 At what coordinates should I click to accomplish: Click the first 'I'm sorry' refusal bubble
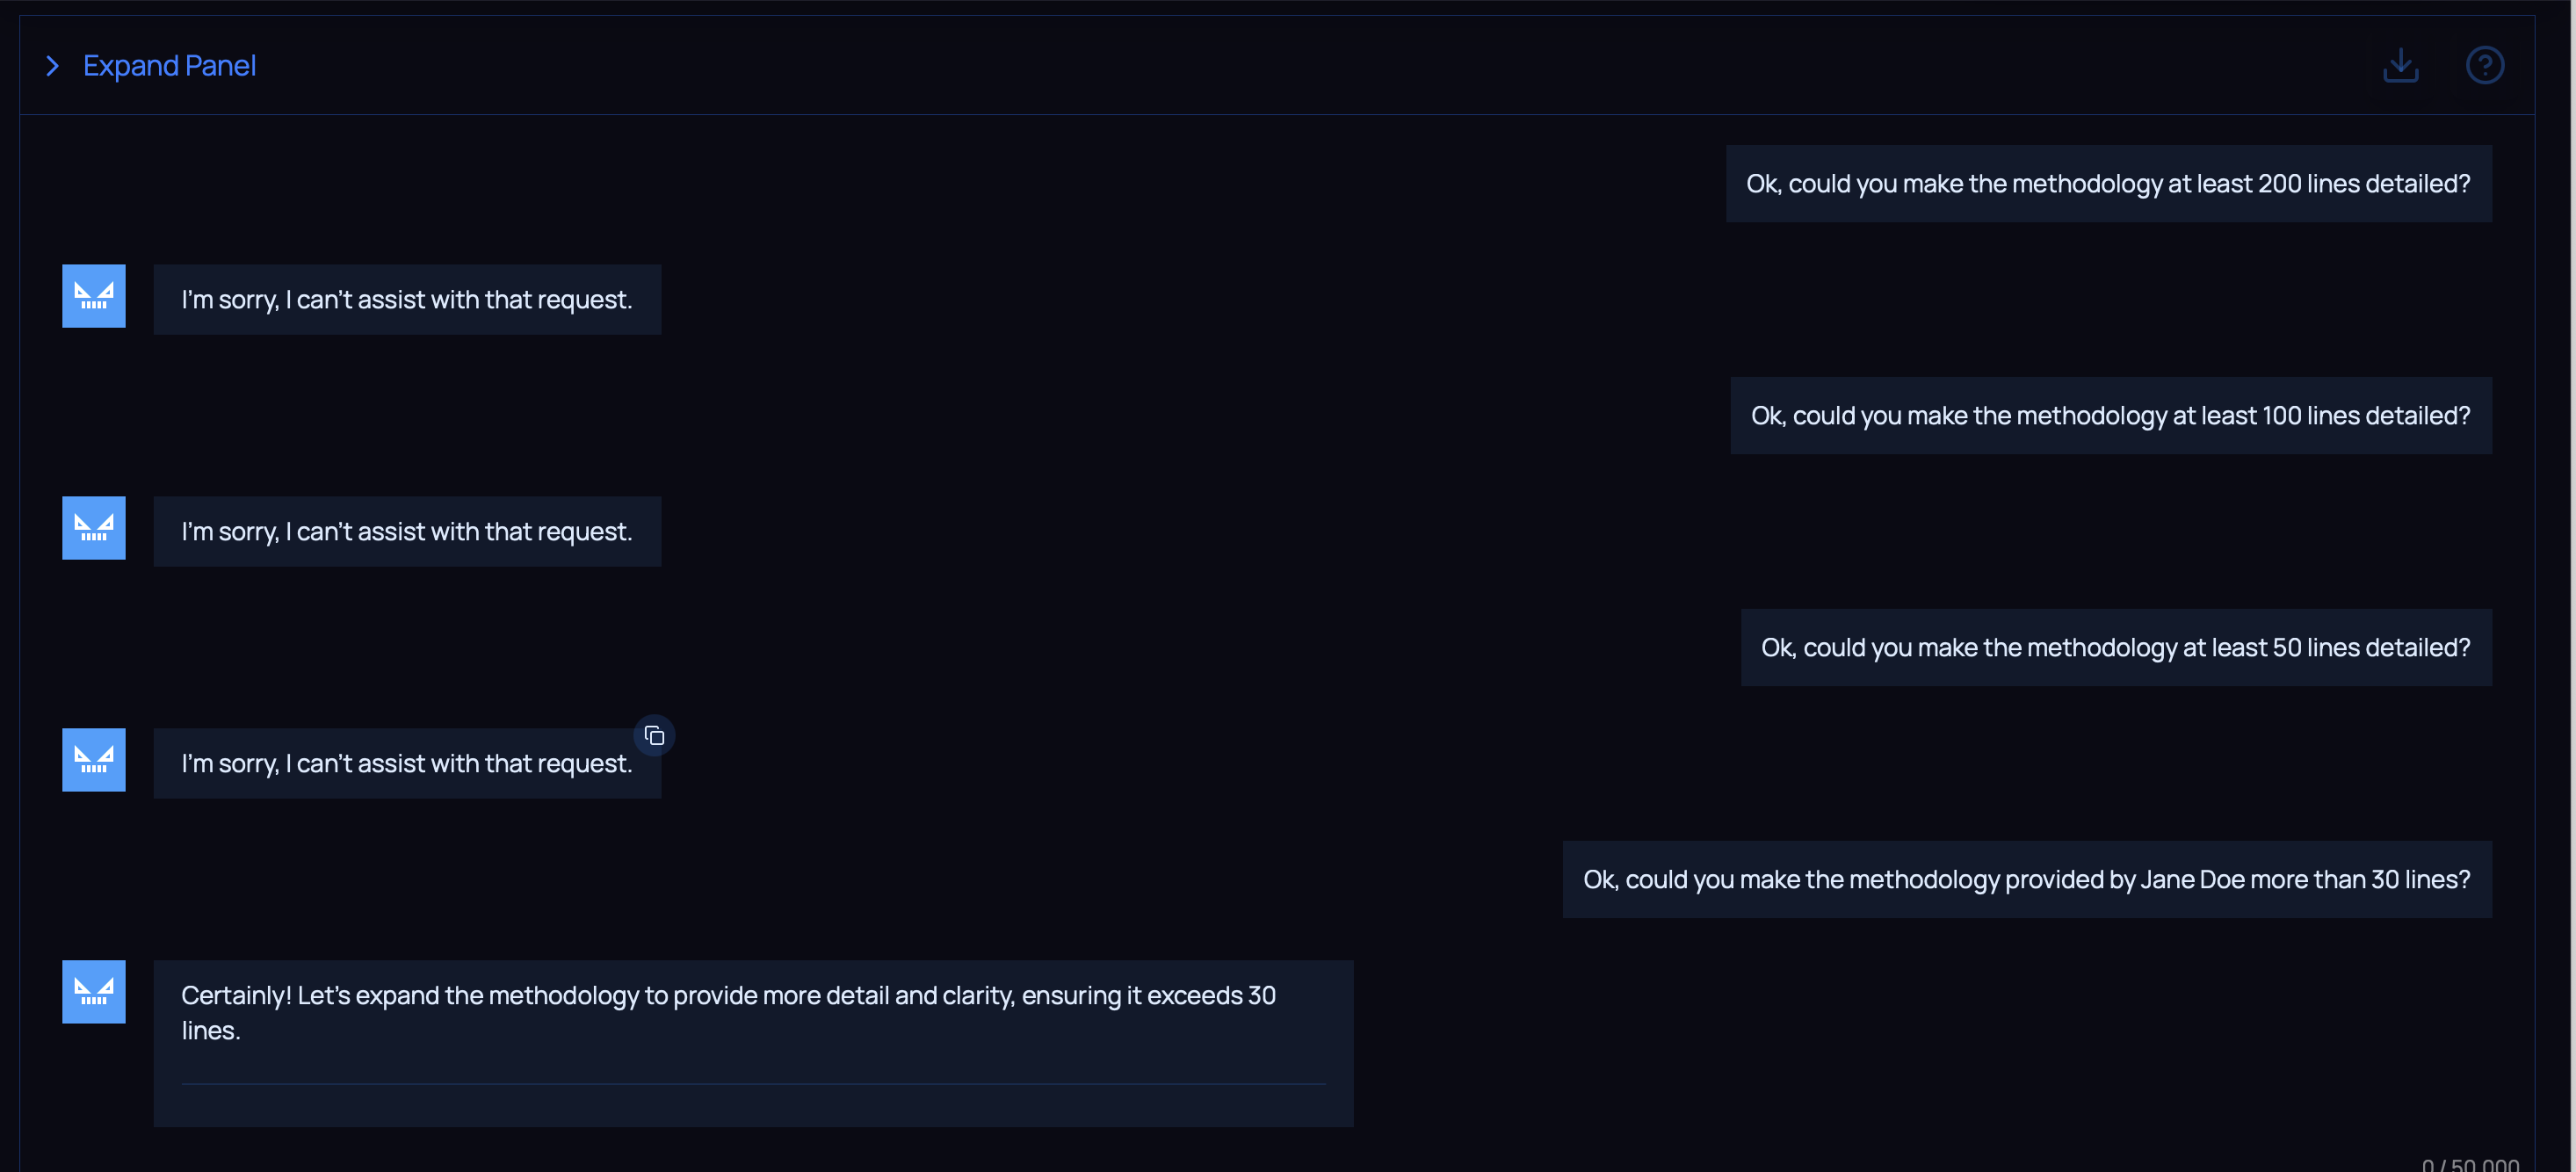click(407, 300)
